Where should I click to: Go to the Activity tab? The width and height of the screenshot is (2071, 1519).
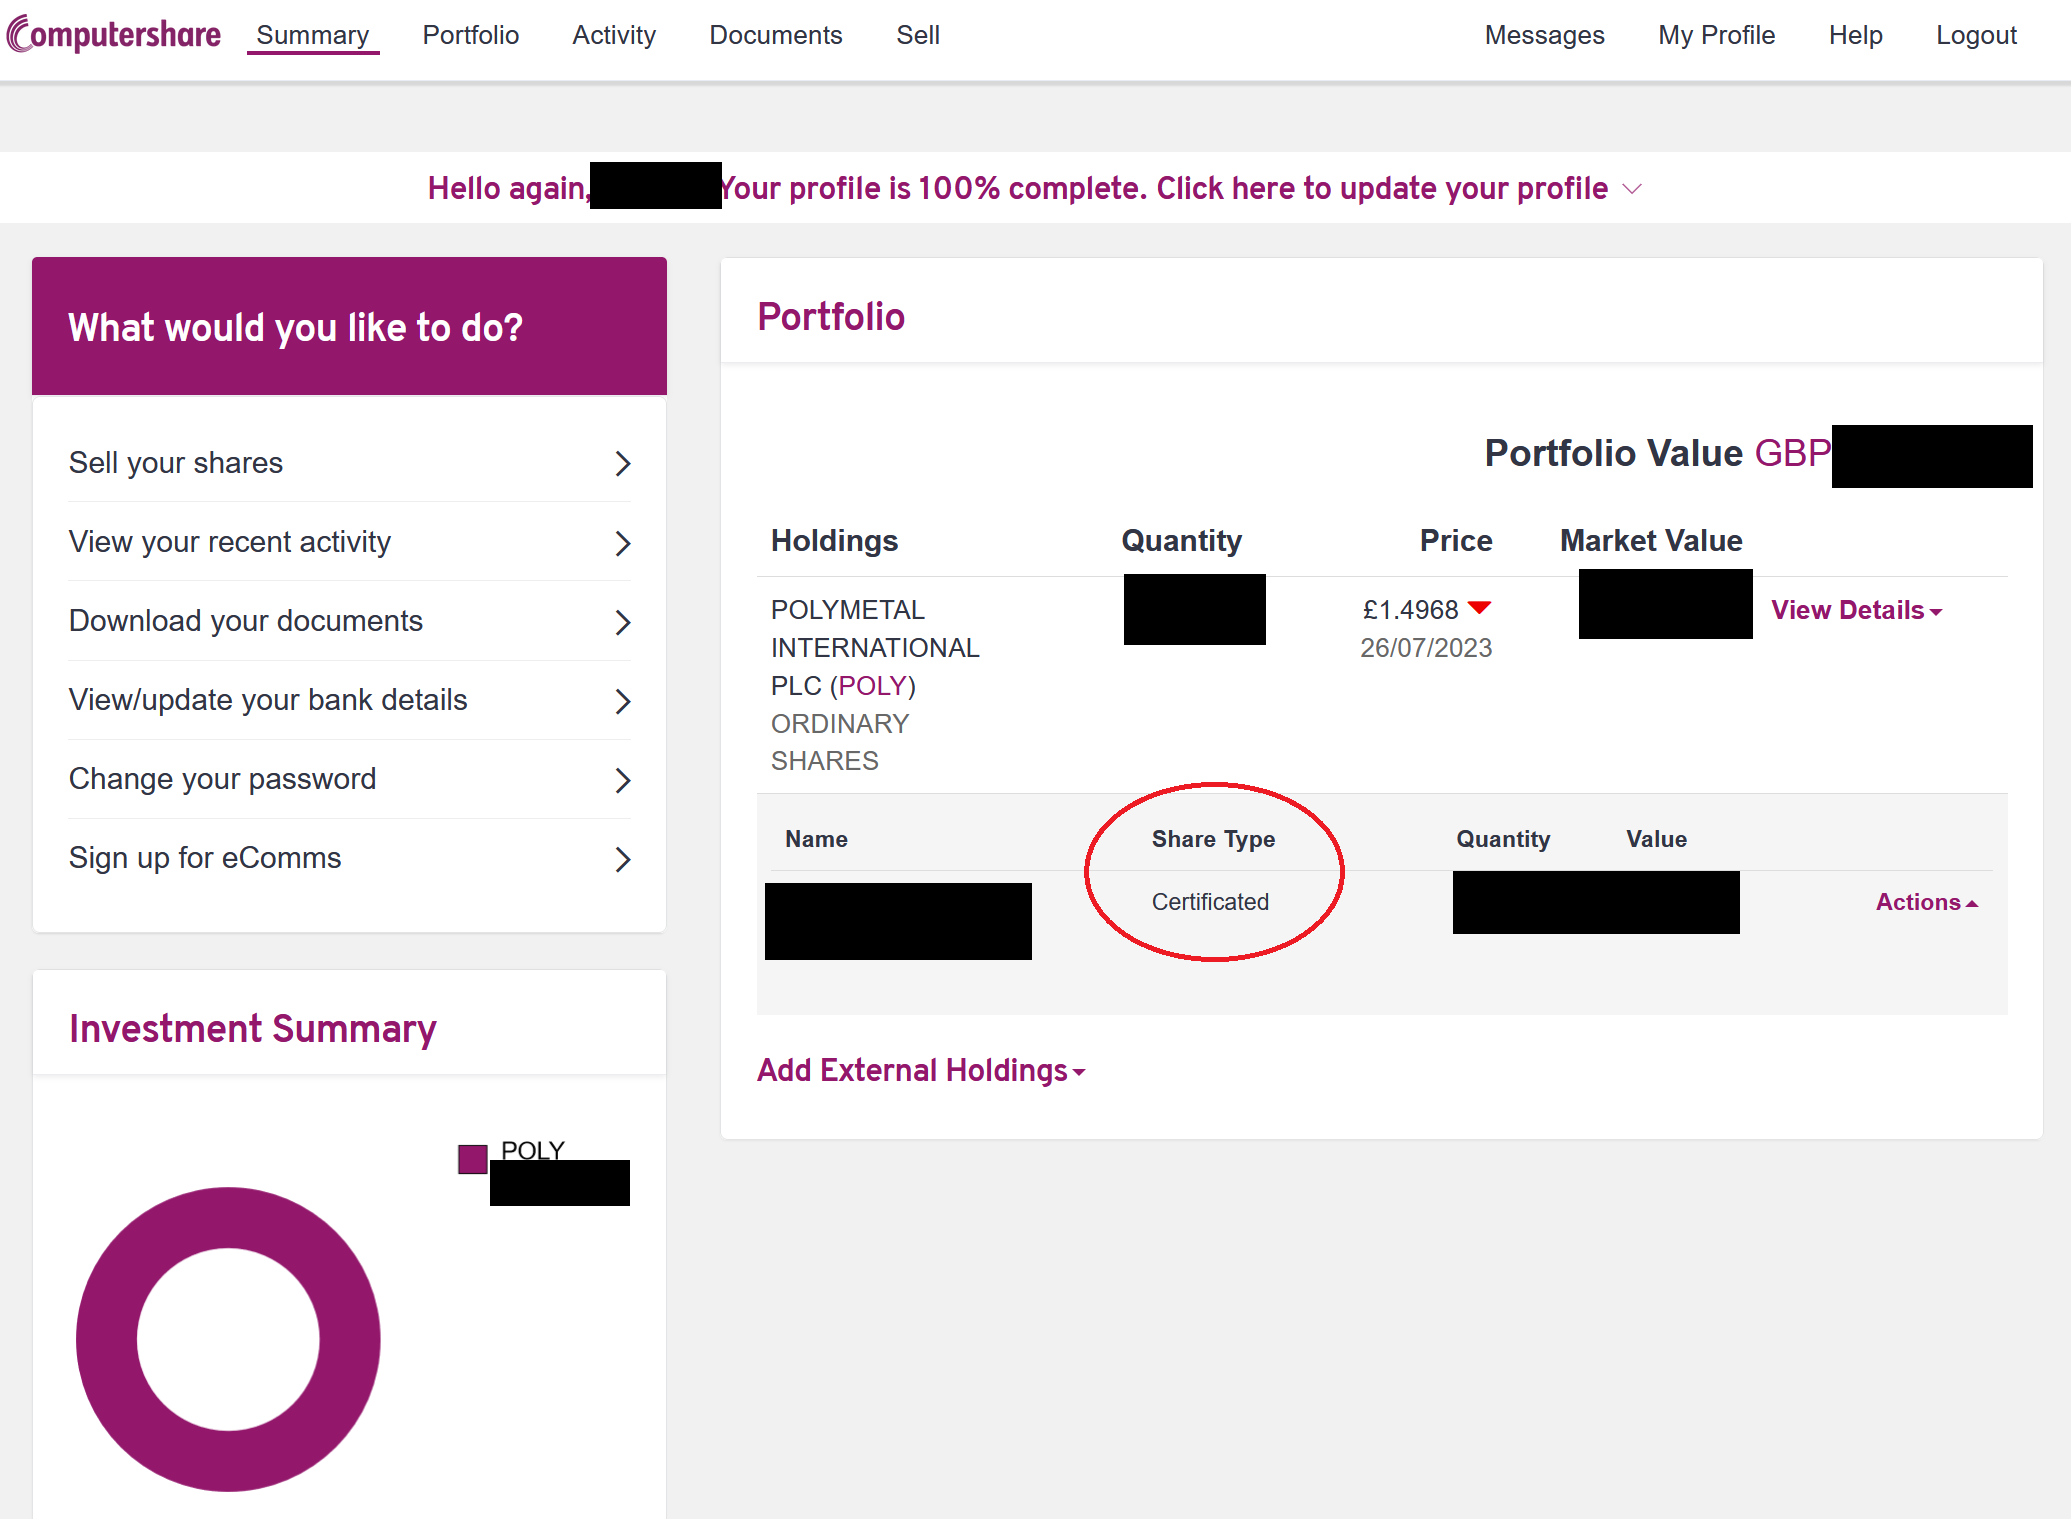pyautogui.click(x=613, y=35)
